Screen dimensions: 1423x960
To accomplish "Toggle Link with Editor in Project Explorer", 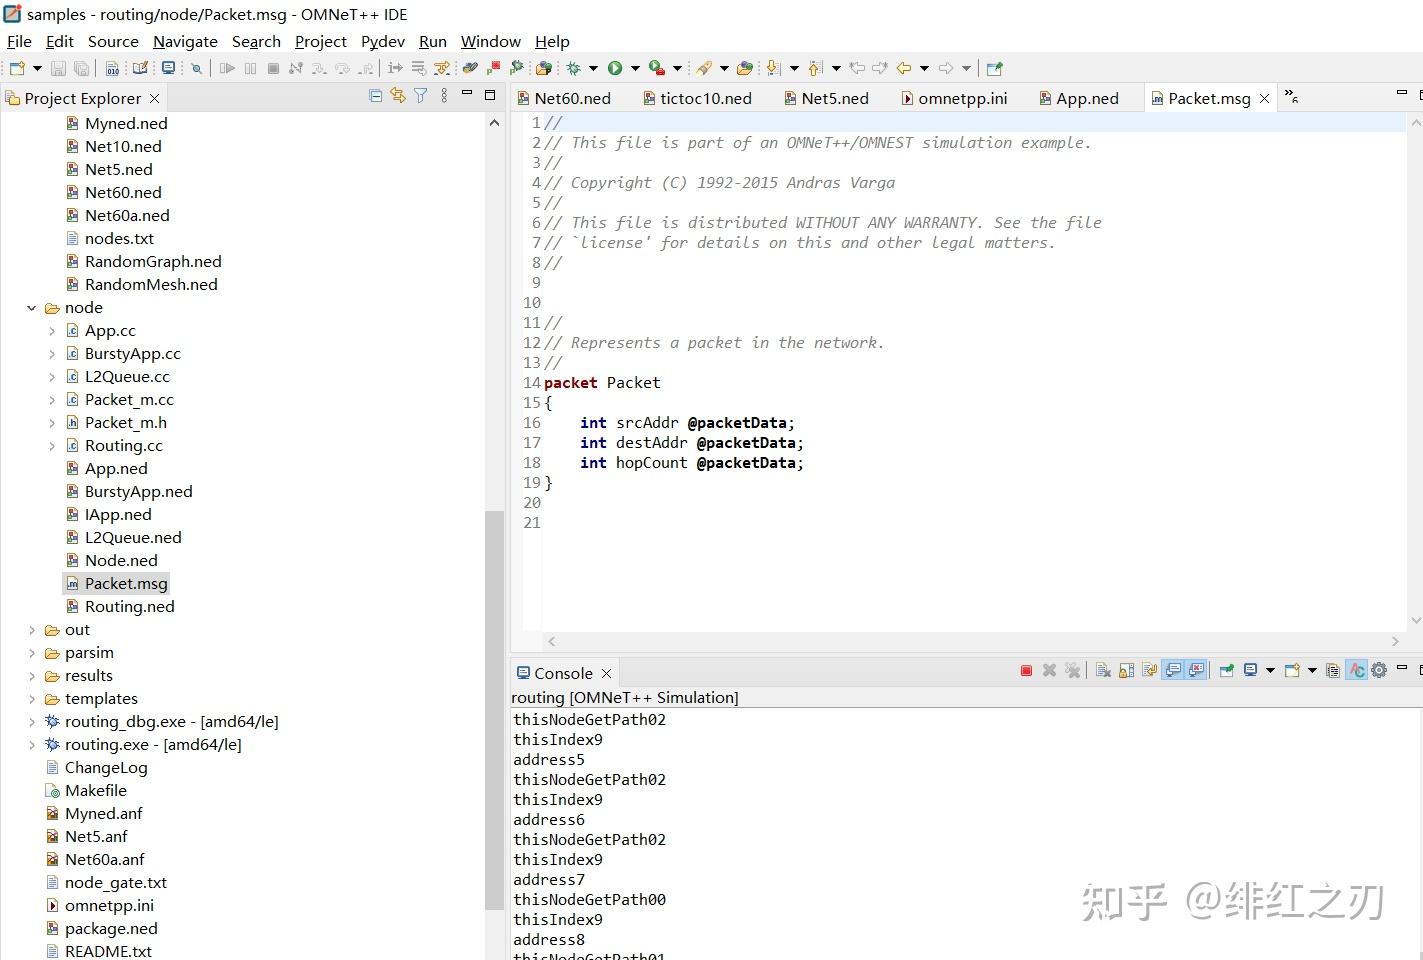I will pyautogui.click(x=398, y=96).
